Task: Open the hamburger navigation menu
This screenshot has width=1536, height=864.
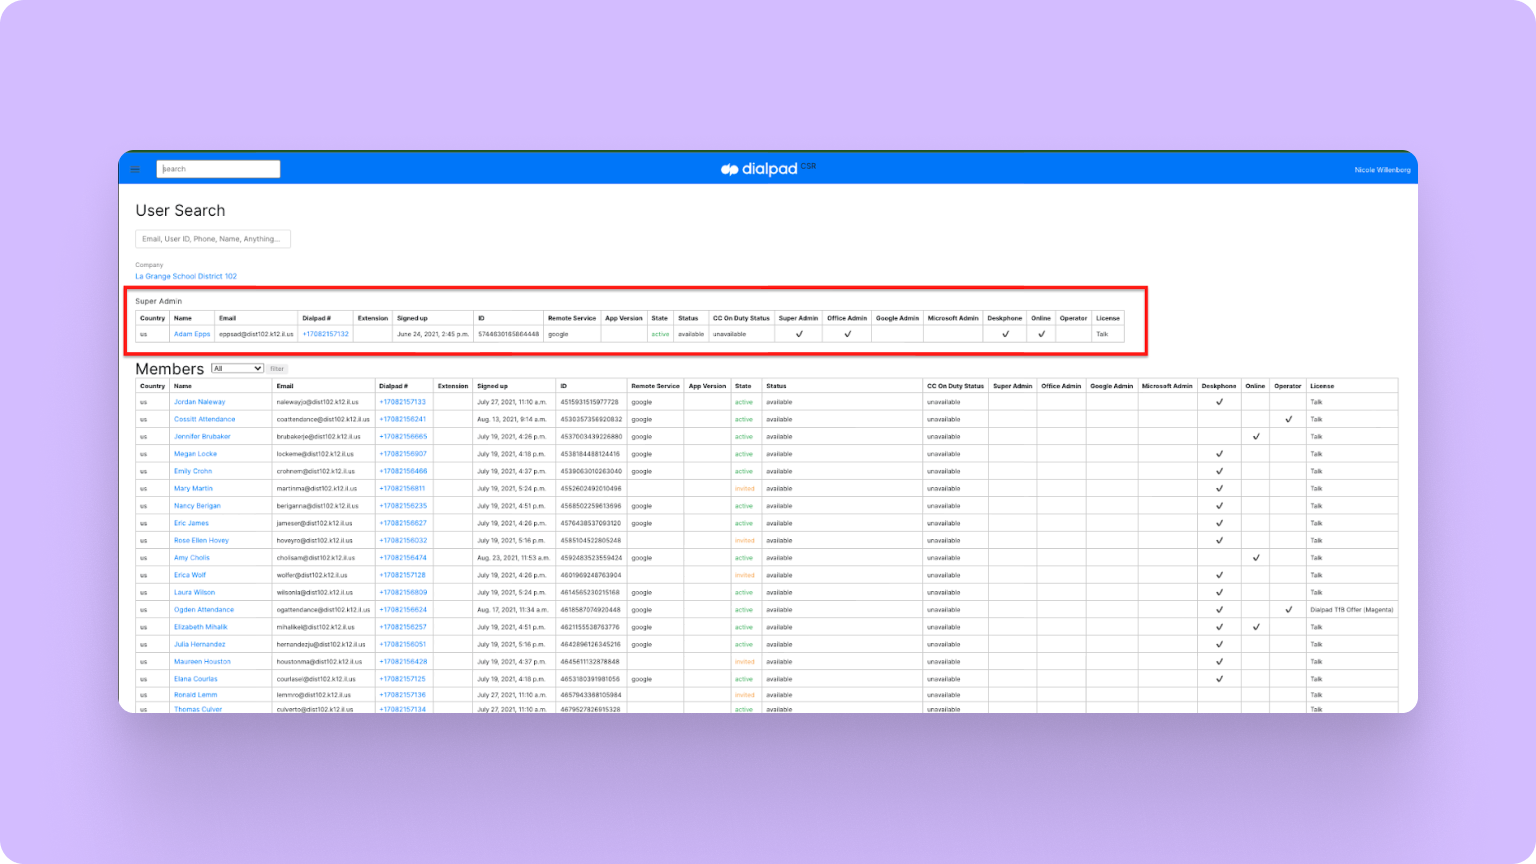Action: click(x=135, y=168)
